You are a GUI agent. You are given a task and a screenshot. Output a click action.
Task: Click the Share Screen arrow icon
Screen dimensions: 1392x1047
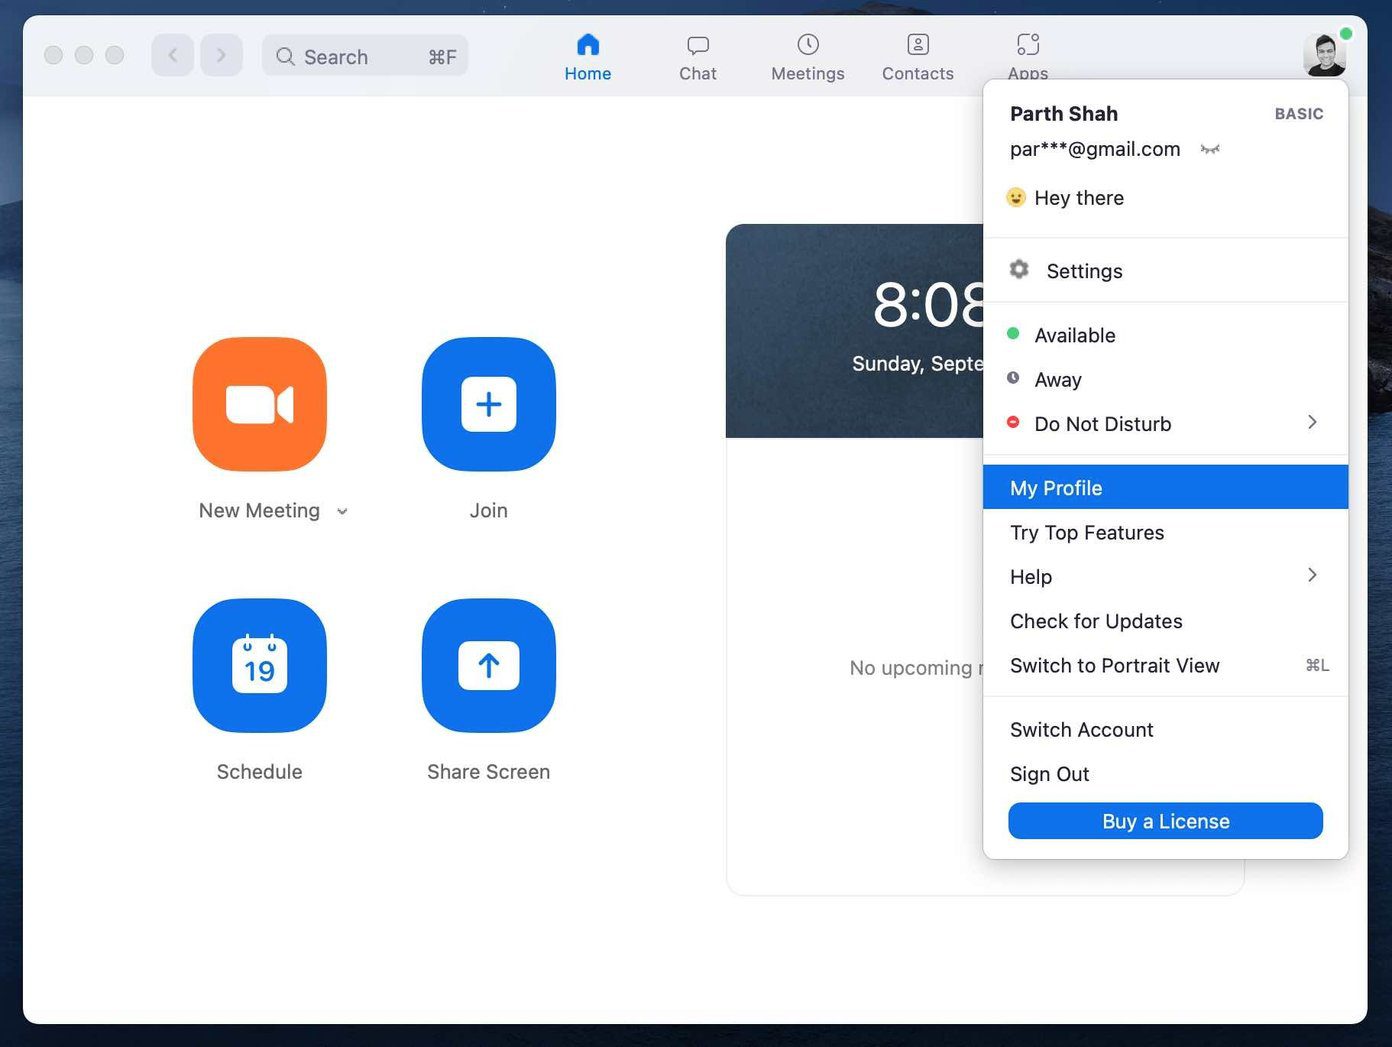[x=488, y=665]
